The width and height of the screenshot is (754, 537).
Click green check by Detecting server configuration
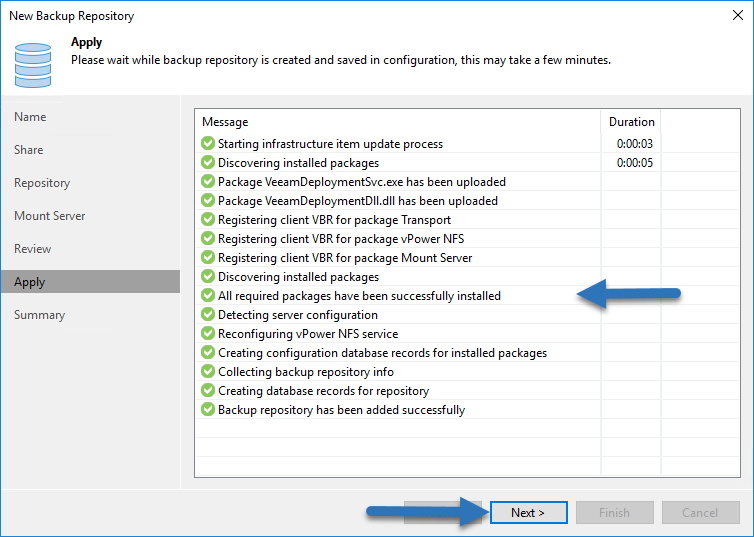[x=208, y=314]
